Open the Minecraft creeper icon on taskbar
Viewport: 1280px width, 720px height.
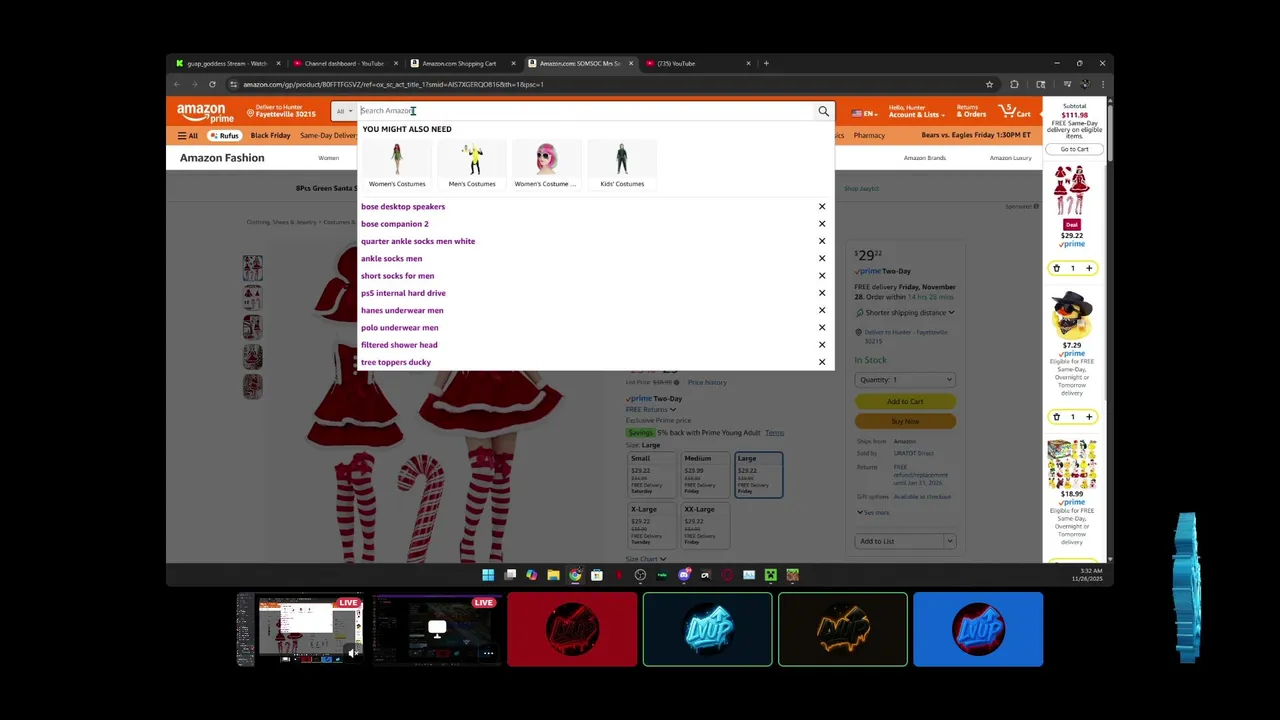tap(771, 575)
